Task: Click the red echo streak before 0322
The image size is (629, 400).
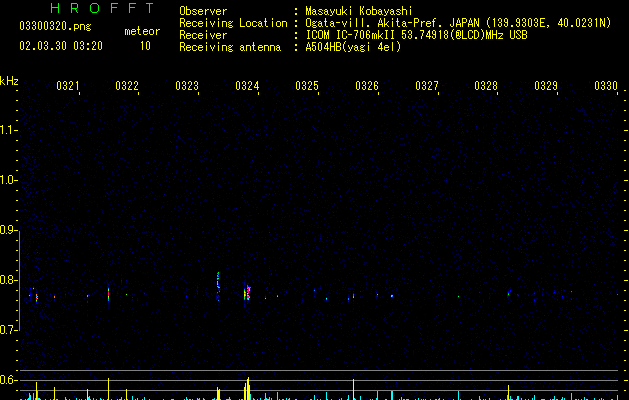Action: tap(108, 294)
